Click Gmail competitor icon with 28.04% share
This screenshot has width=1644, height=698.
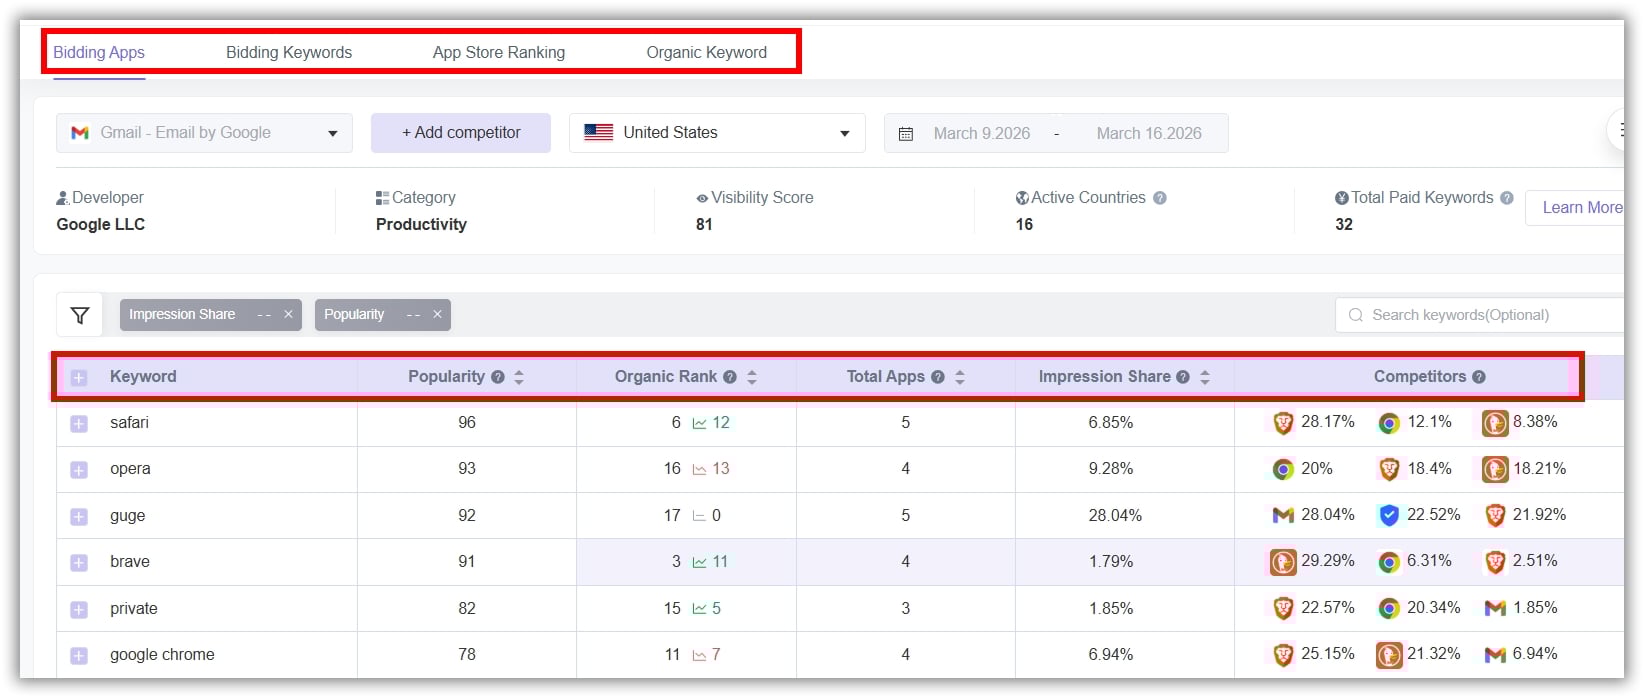[1283, 515]
